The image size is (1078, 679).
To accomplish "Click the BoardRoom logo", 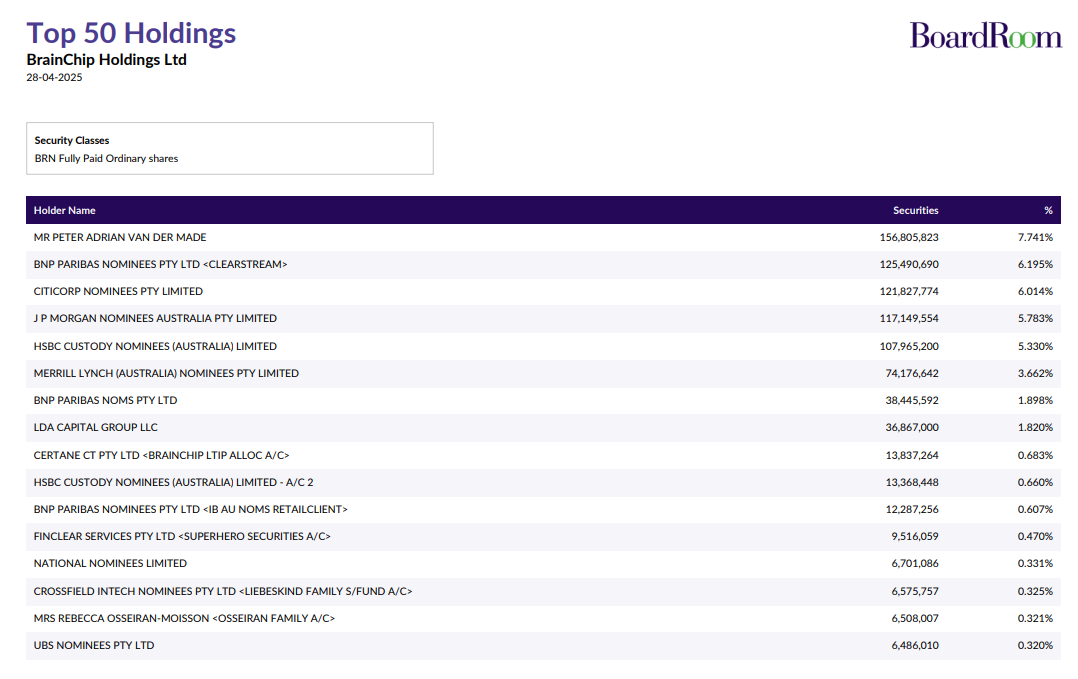I will [985, 36].
